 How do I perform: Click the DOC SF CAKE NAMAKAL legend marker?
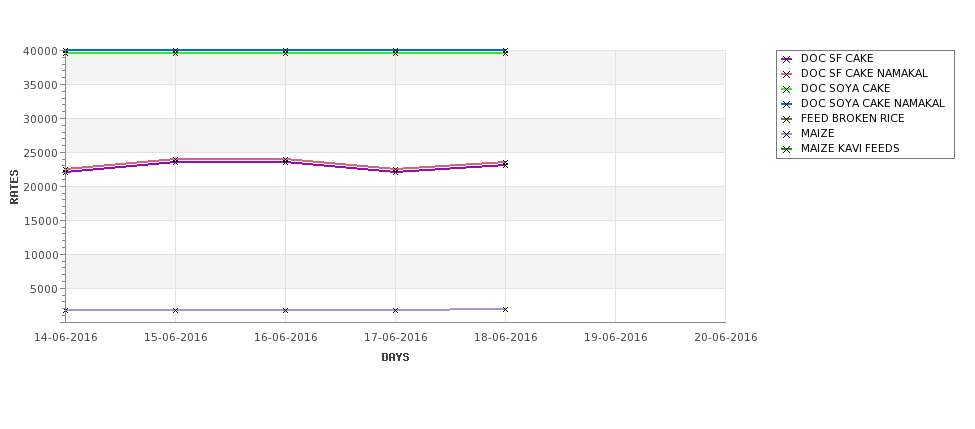(x=787, y=74)
